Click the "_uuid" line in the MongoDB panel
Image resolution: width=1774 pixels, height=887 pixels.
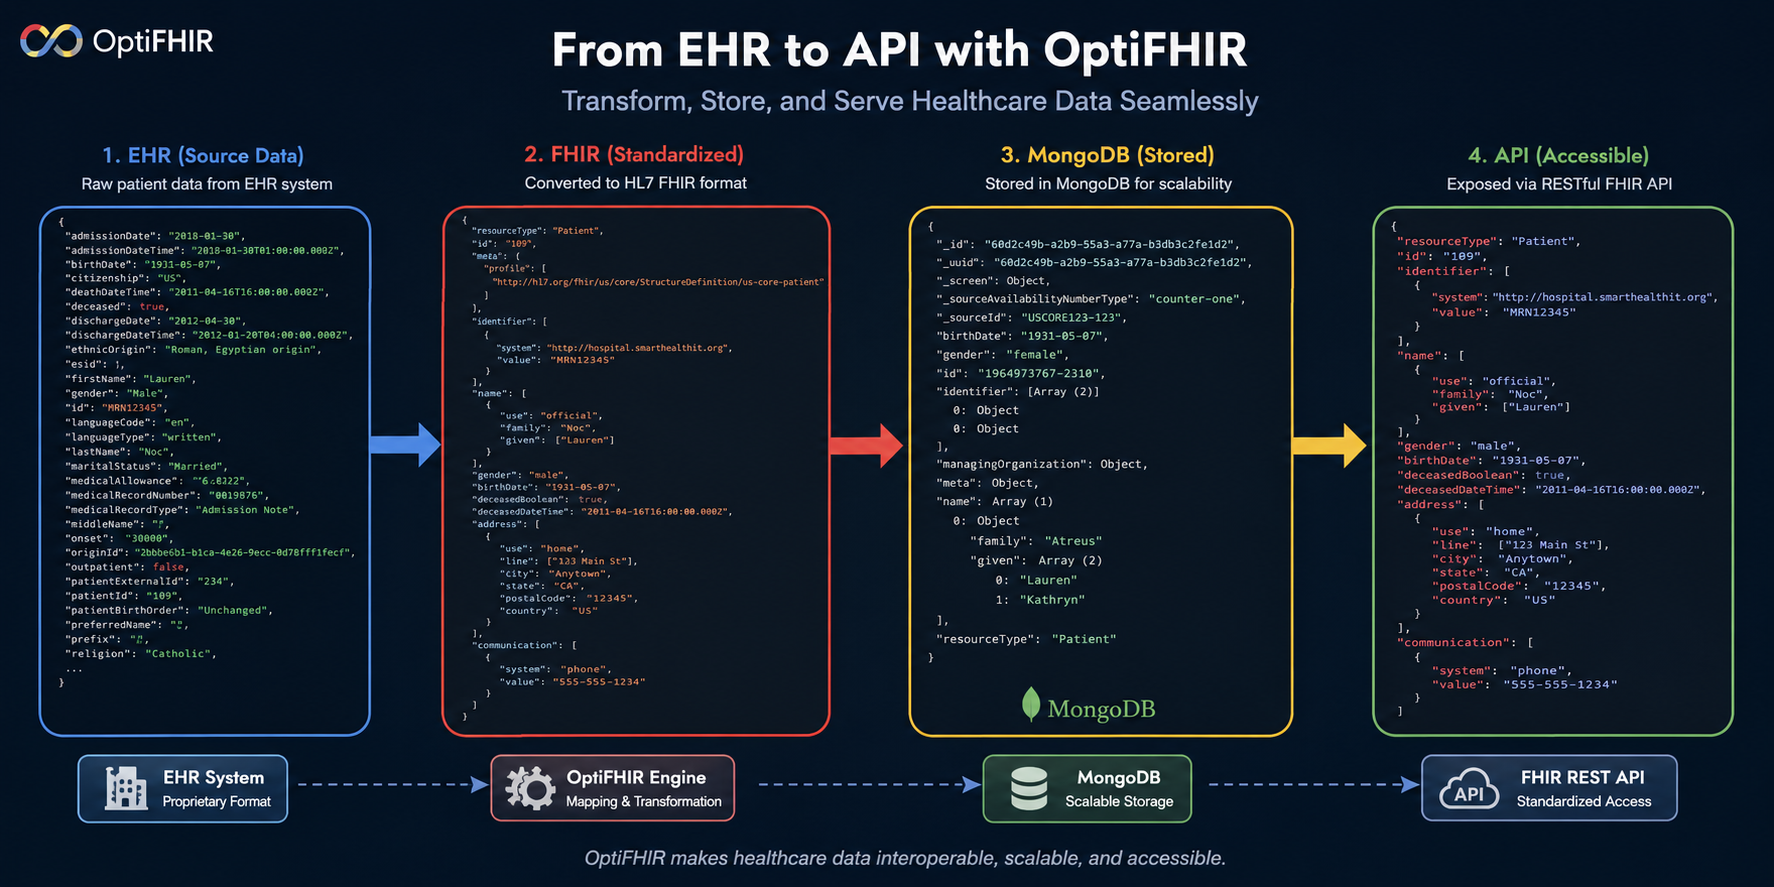[1094, 262]
